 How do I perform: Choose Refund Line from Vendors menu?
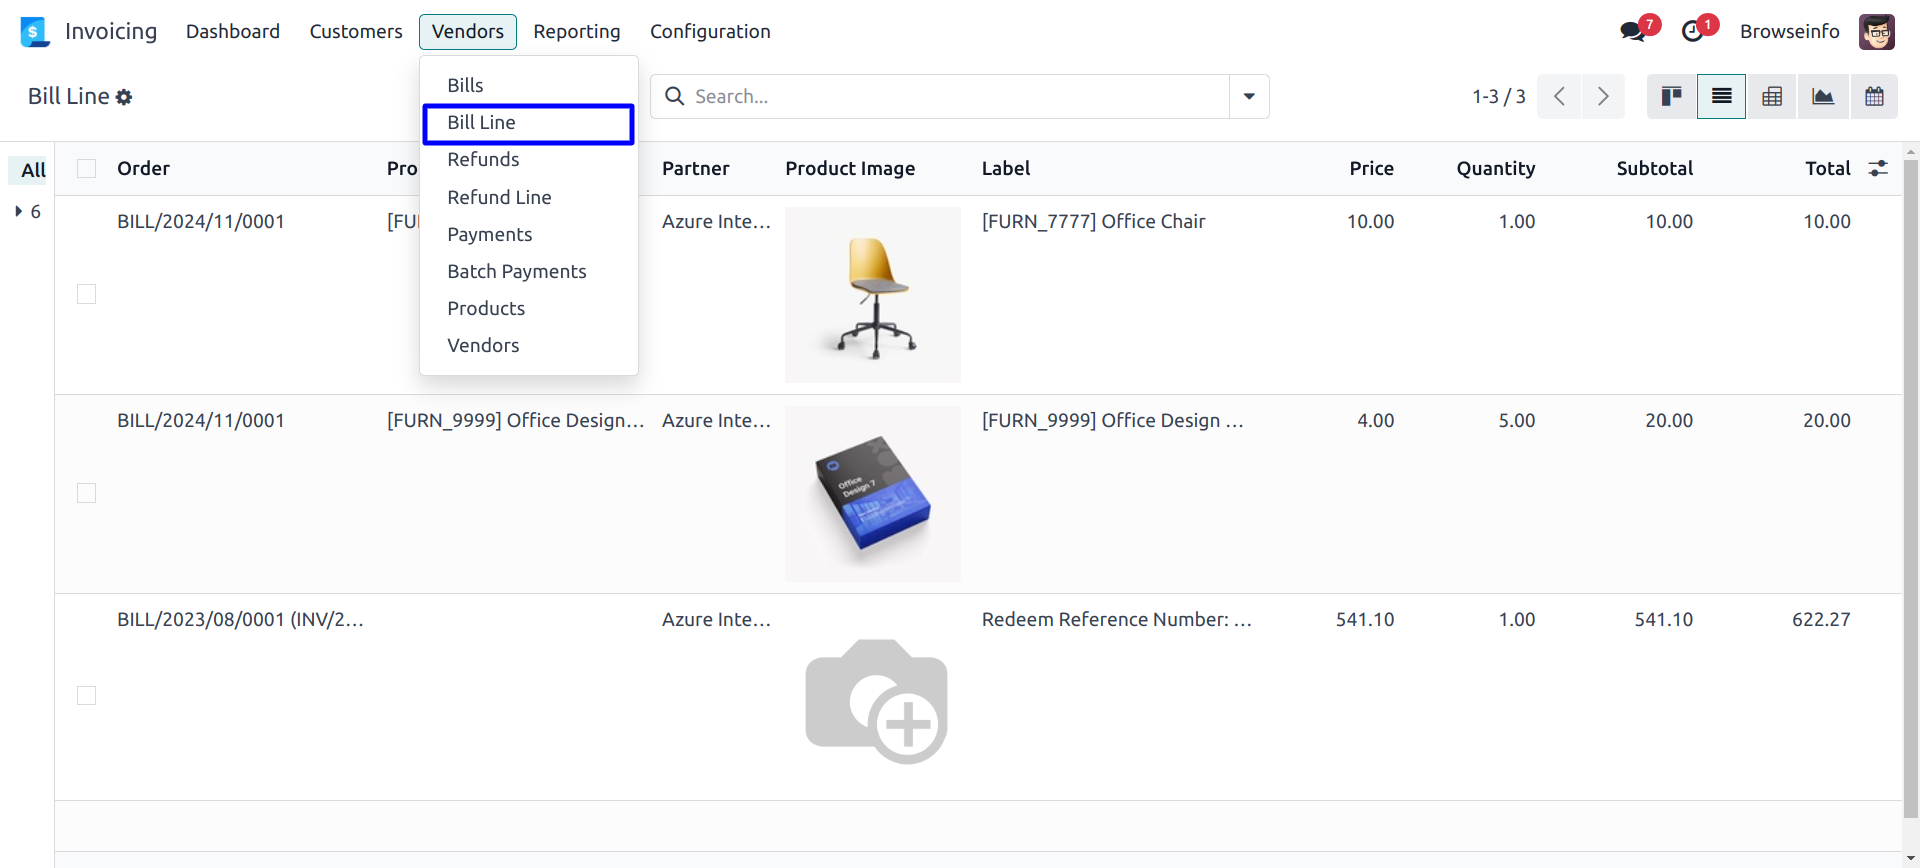click(499, 197)
